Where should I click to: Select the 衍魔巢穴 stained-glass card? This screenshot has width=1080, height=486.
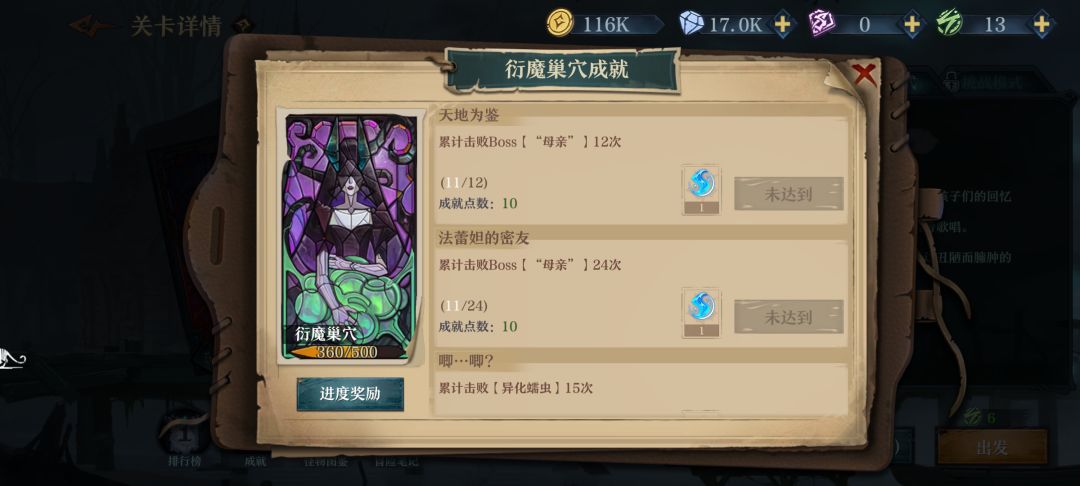[351, 236]
